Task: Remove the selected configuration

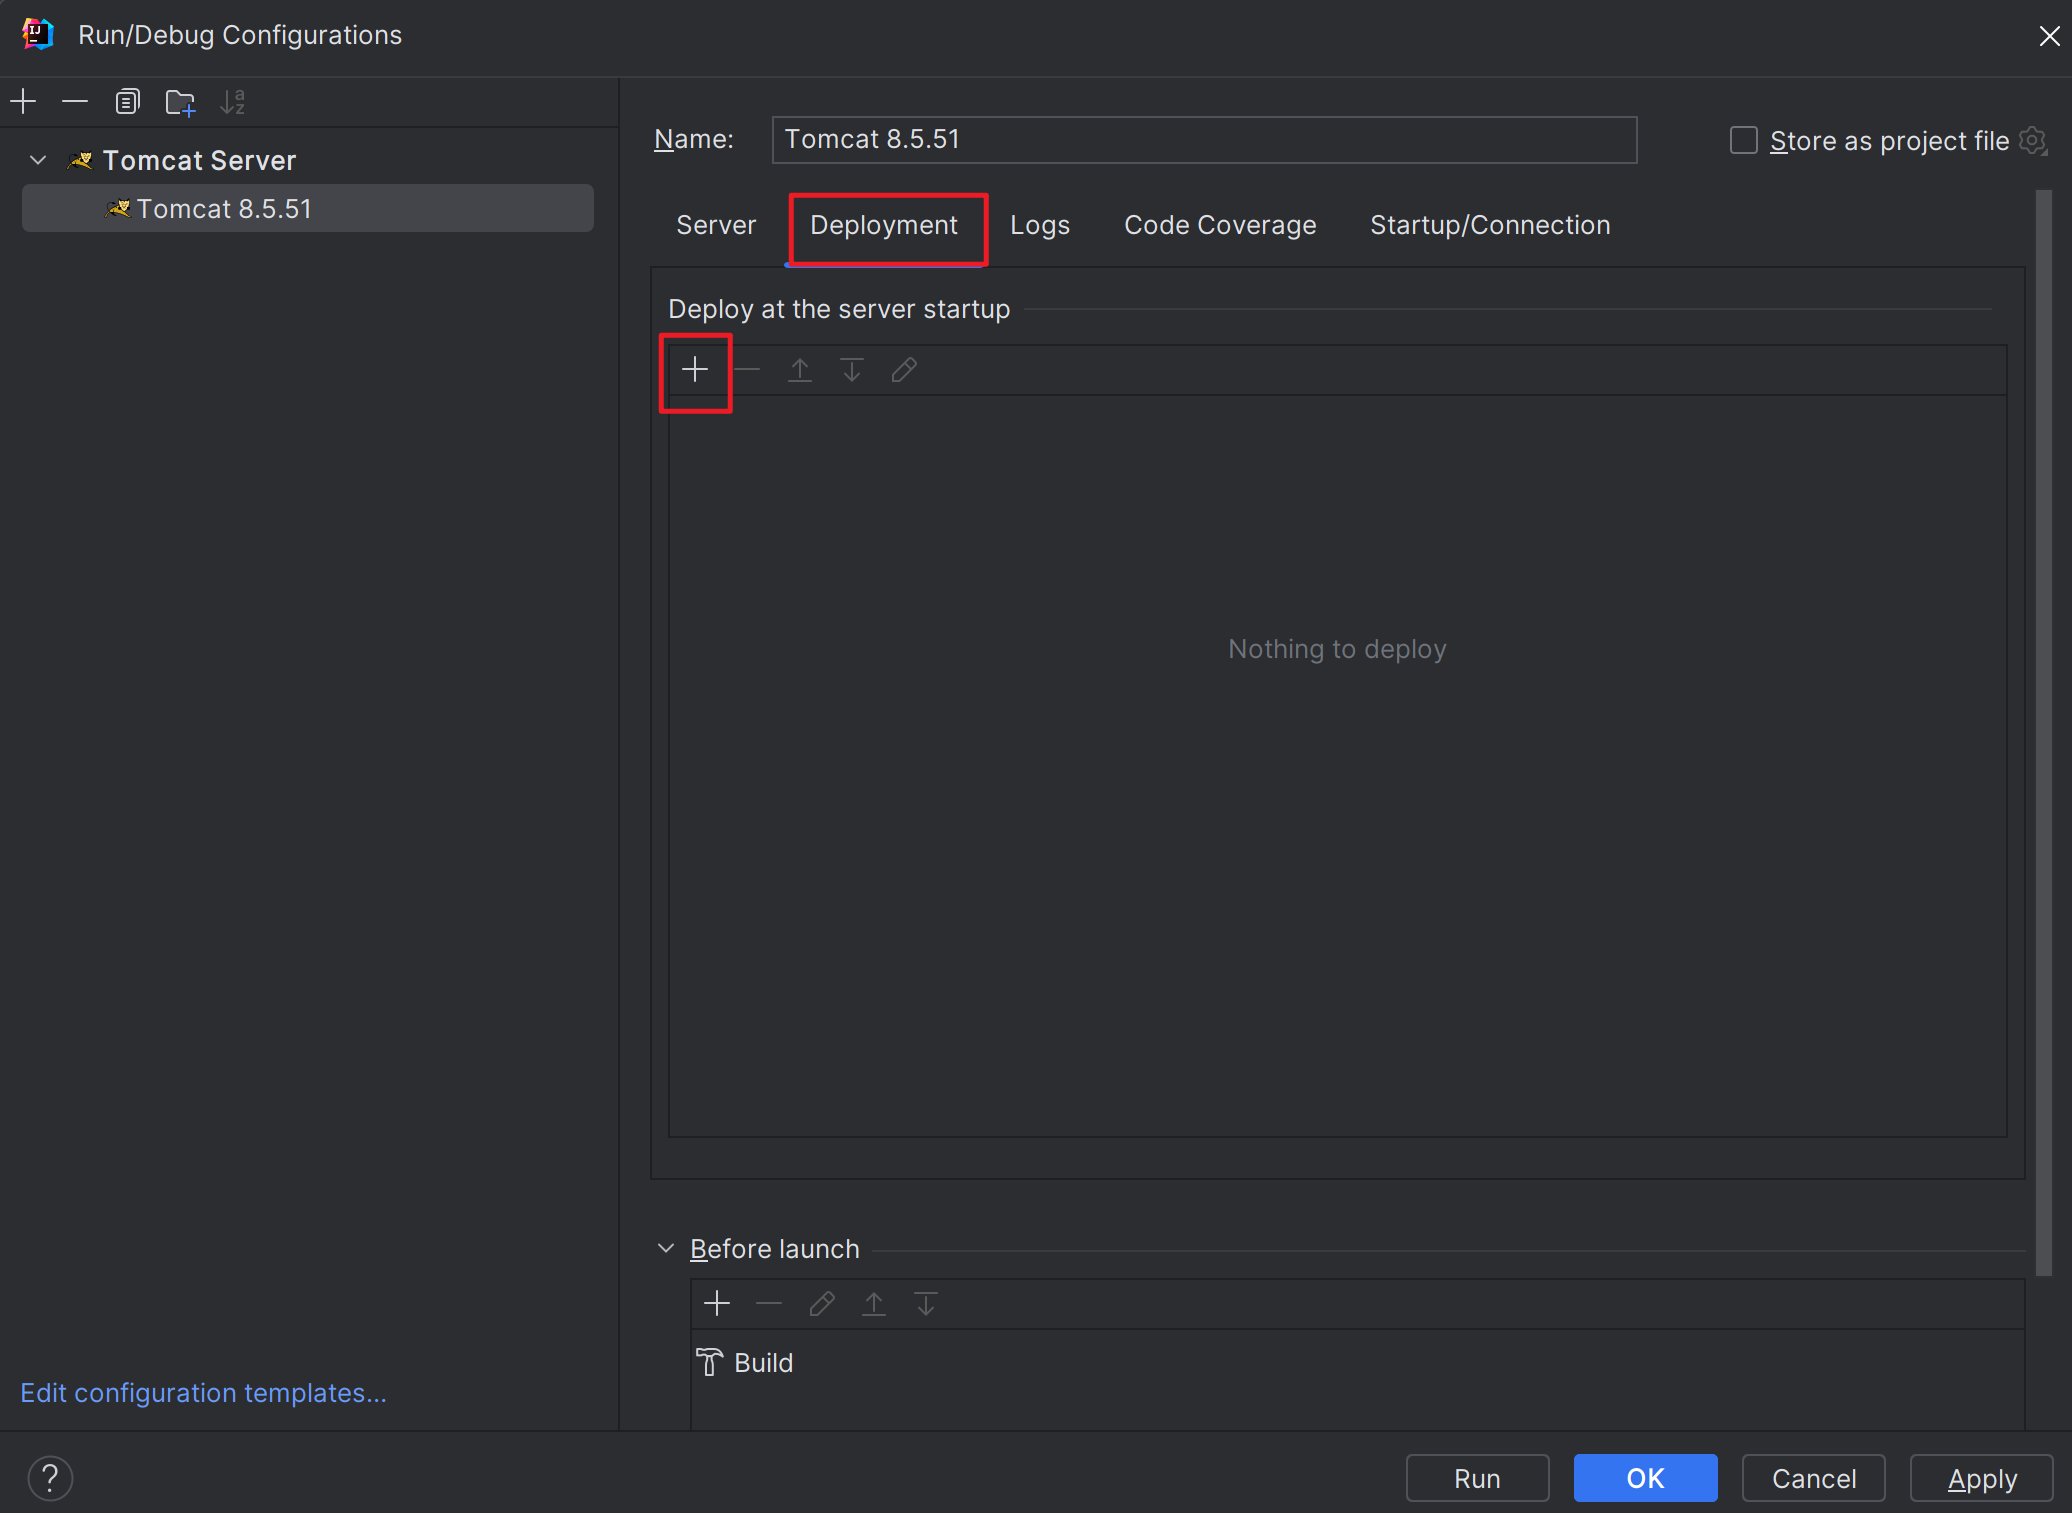Action: click(x=75, y=102)
